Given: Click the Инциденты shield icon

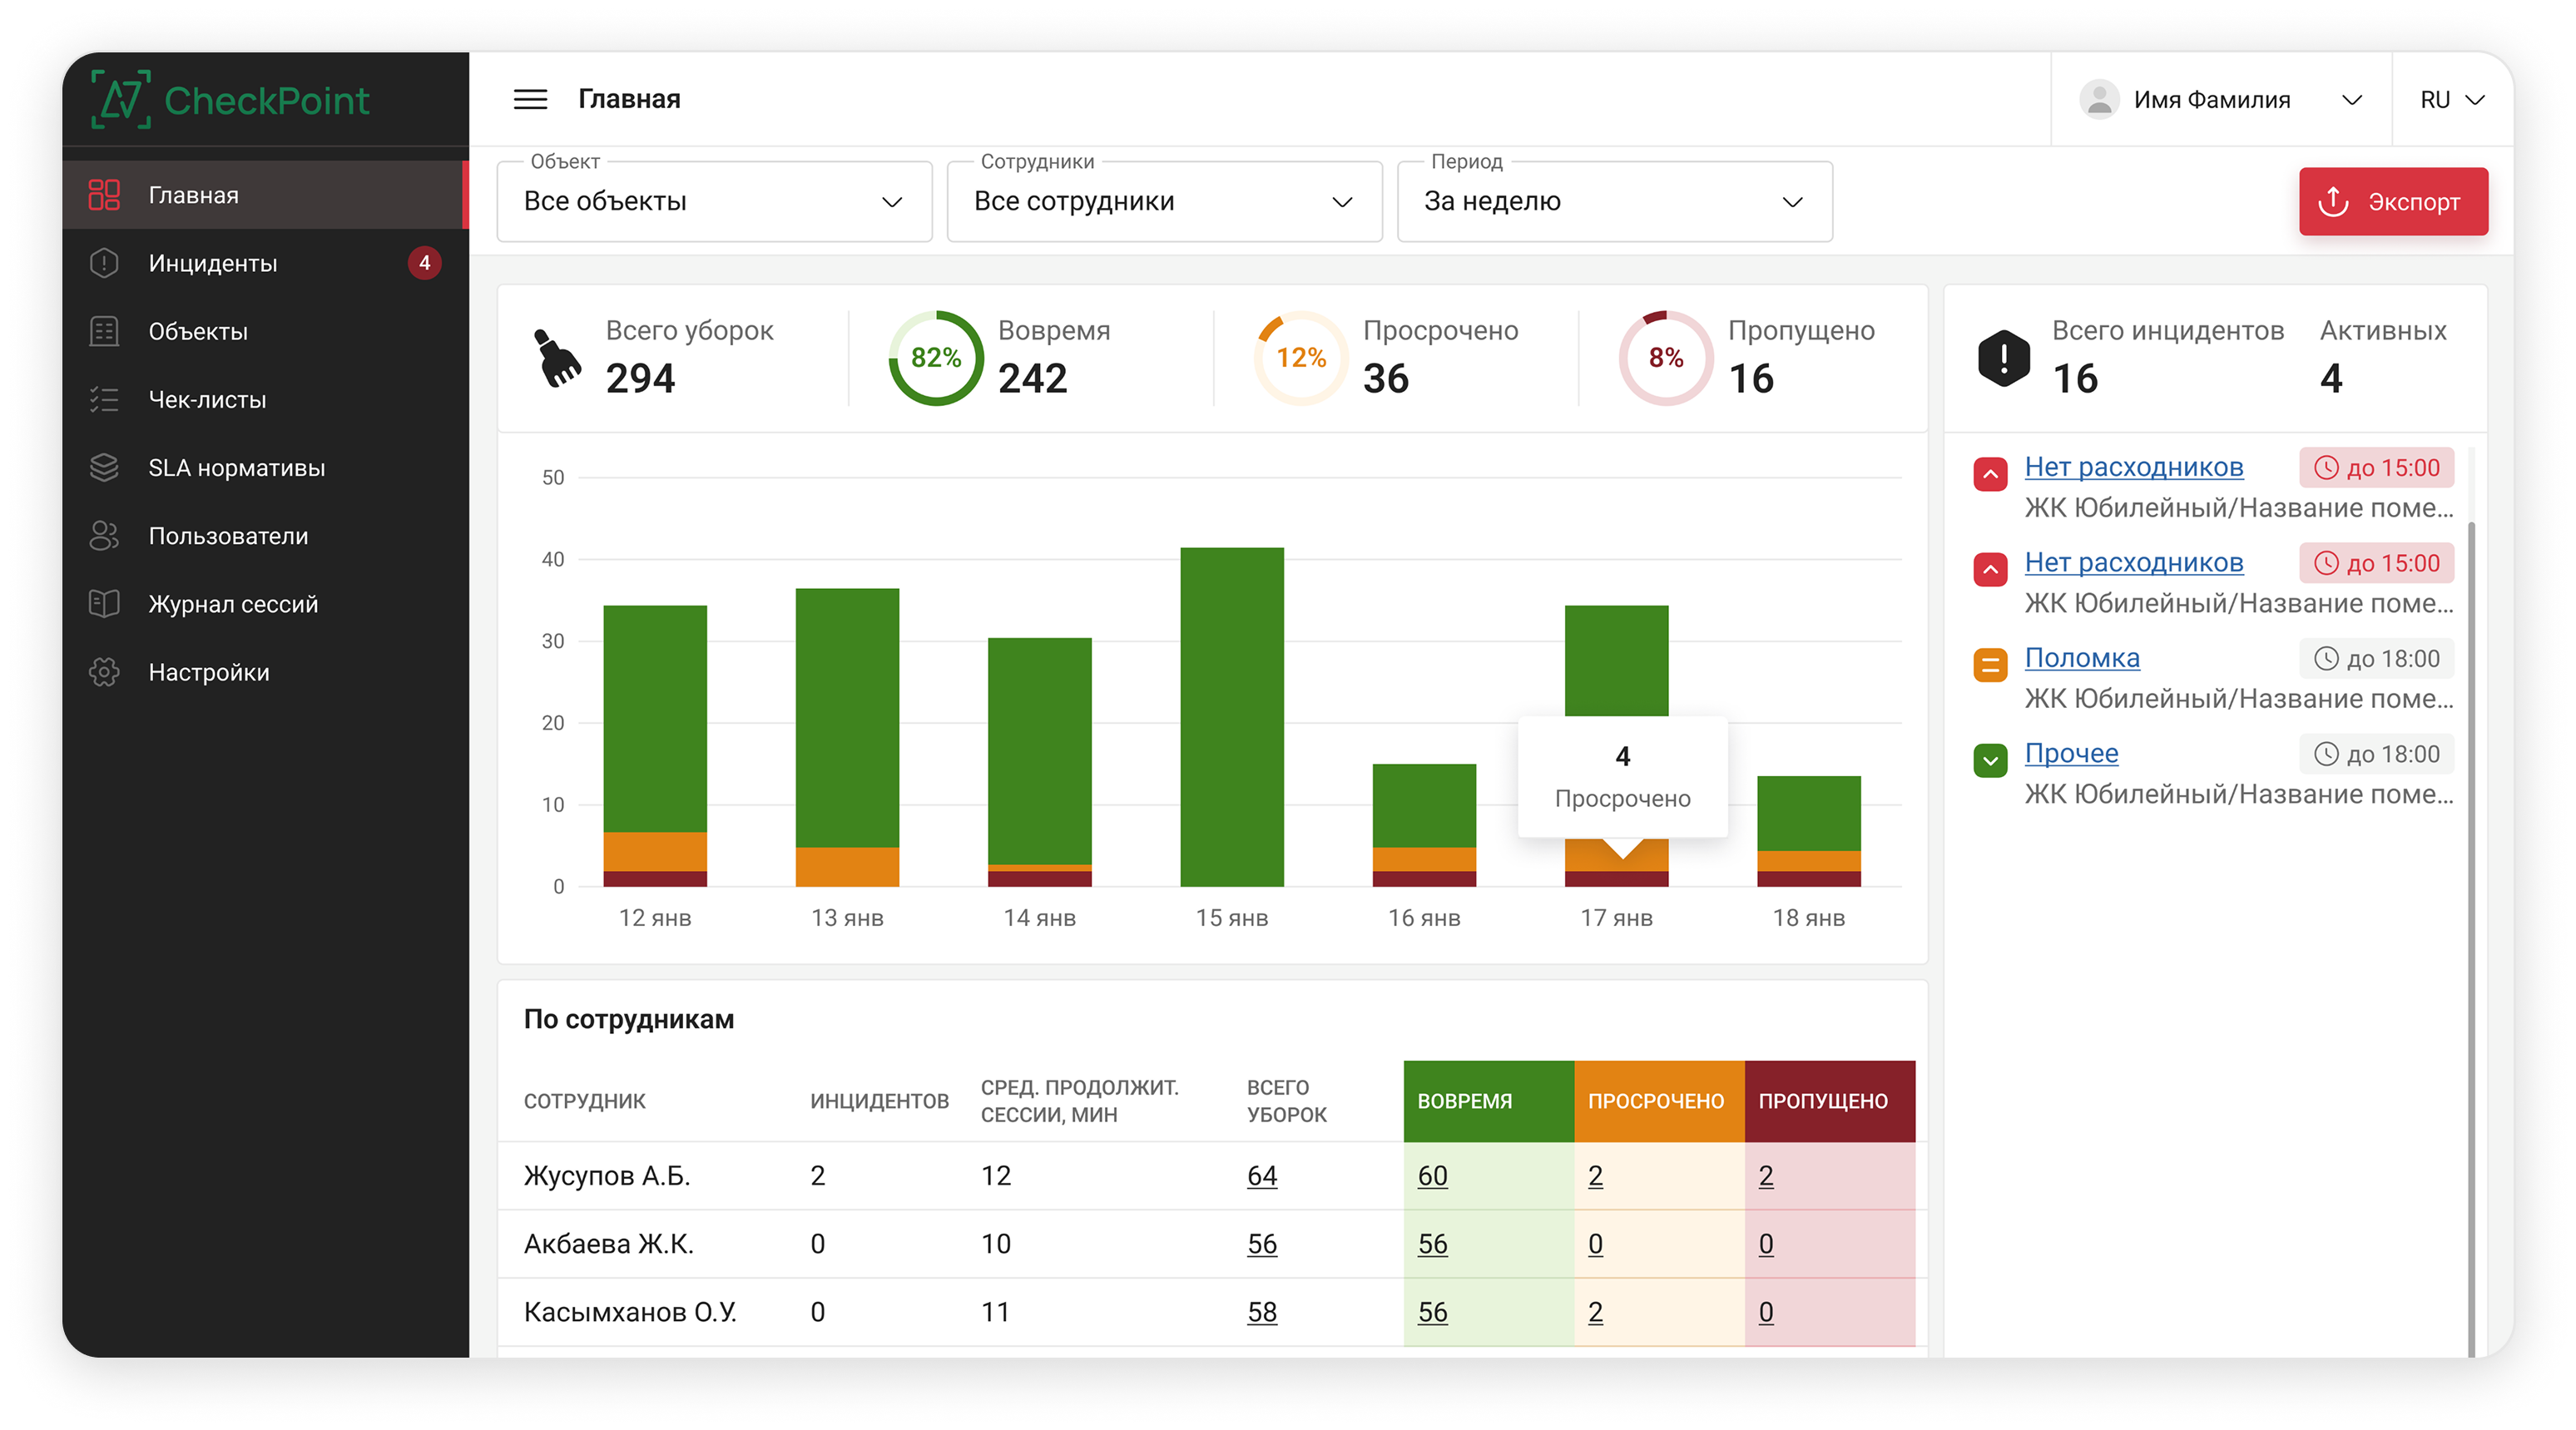Looking at the screenshot, I should coord(104,263).
